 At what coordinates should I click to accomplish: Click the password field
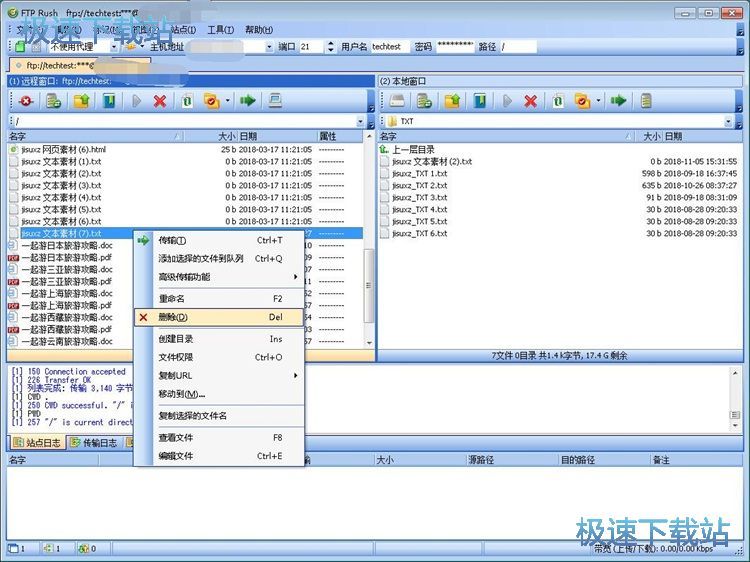(455, 47)
